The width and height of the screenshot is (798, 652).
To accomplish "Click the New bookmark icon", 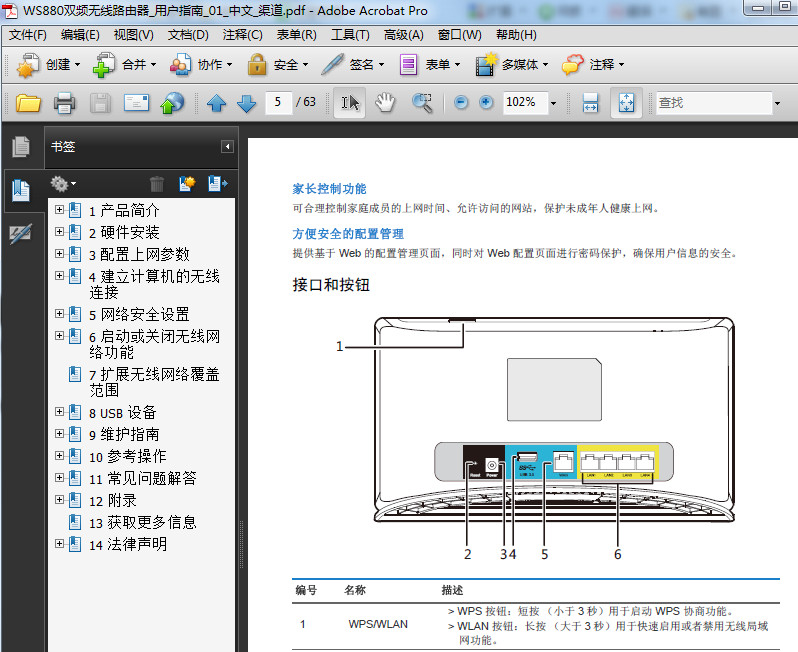I will pos(187,184).
